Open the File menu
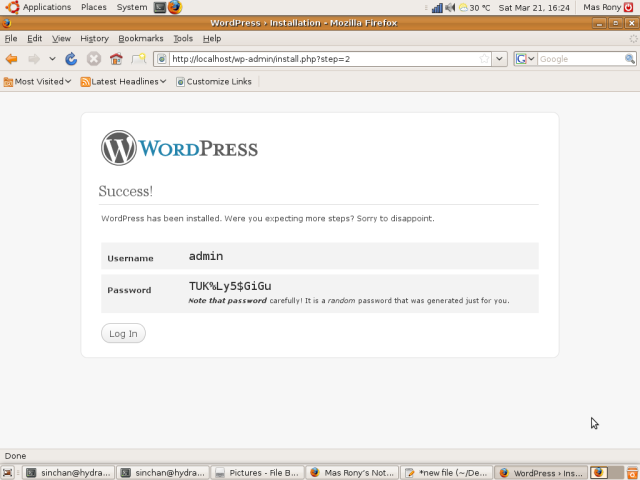The width and height of the screenshot is (640, 480). click(11, 38)
